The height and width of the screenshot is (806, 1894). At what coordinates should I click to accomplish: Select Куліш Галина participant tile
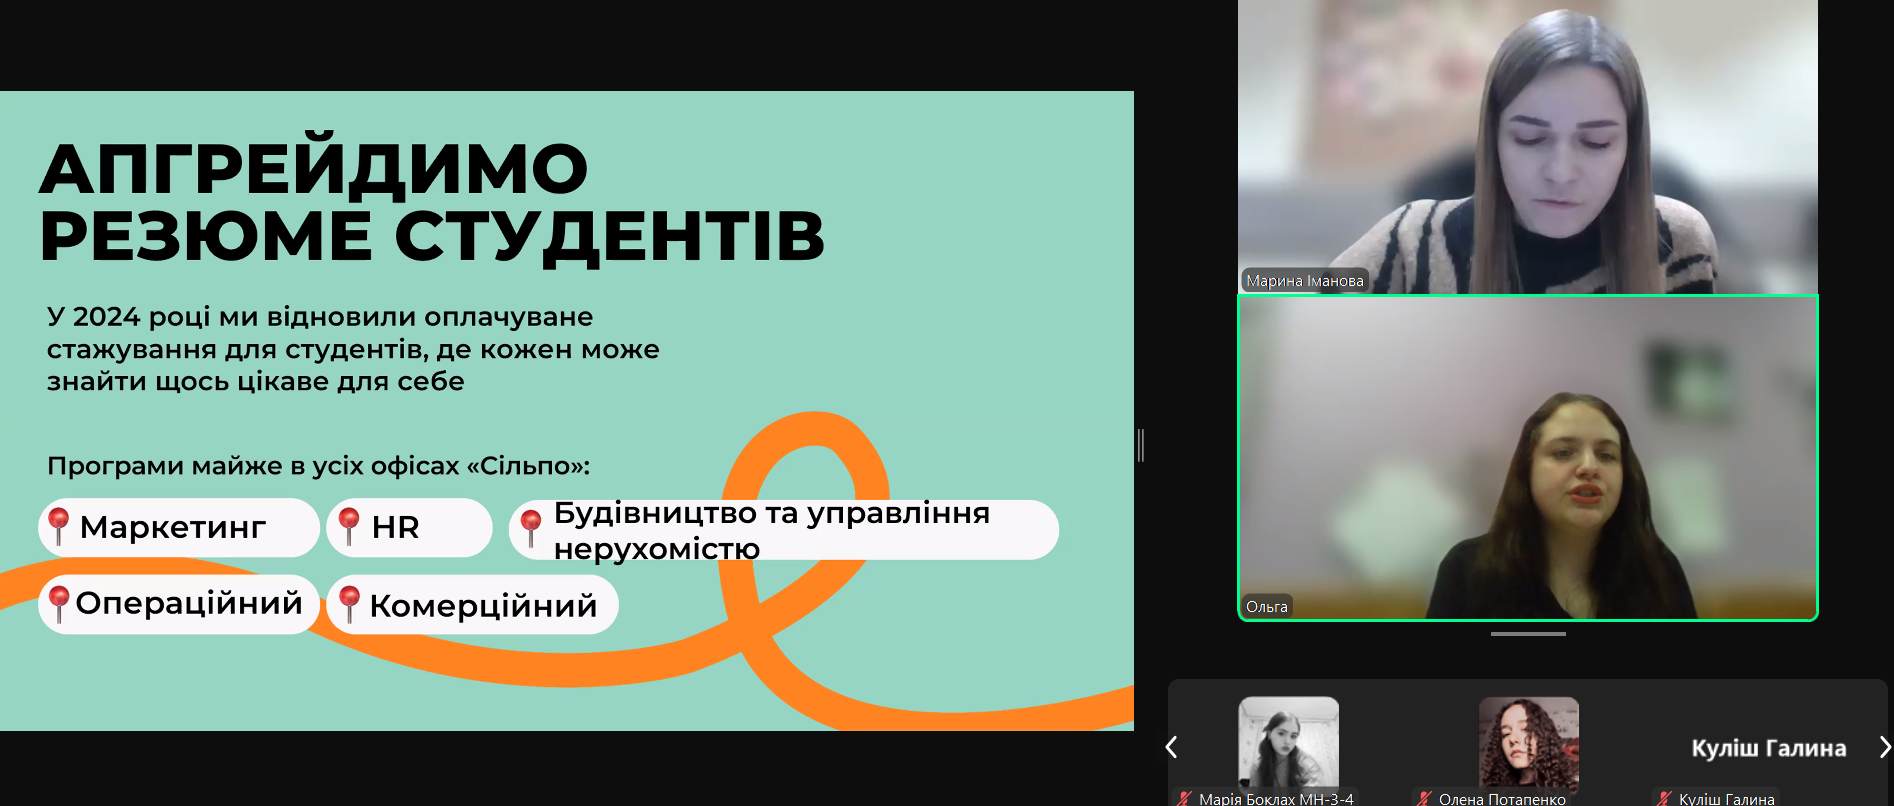(1768, 748)
